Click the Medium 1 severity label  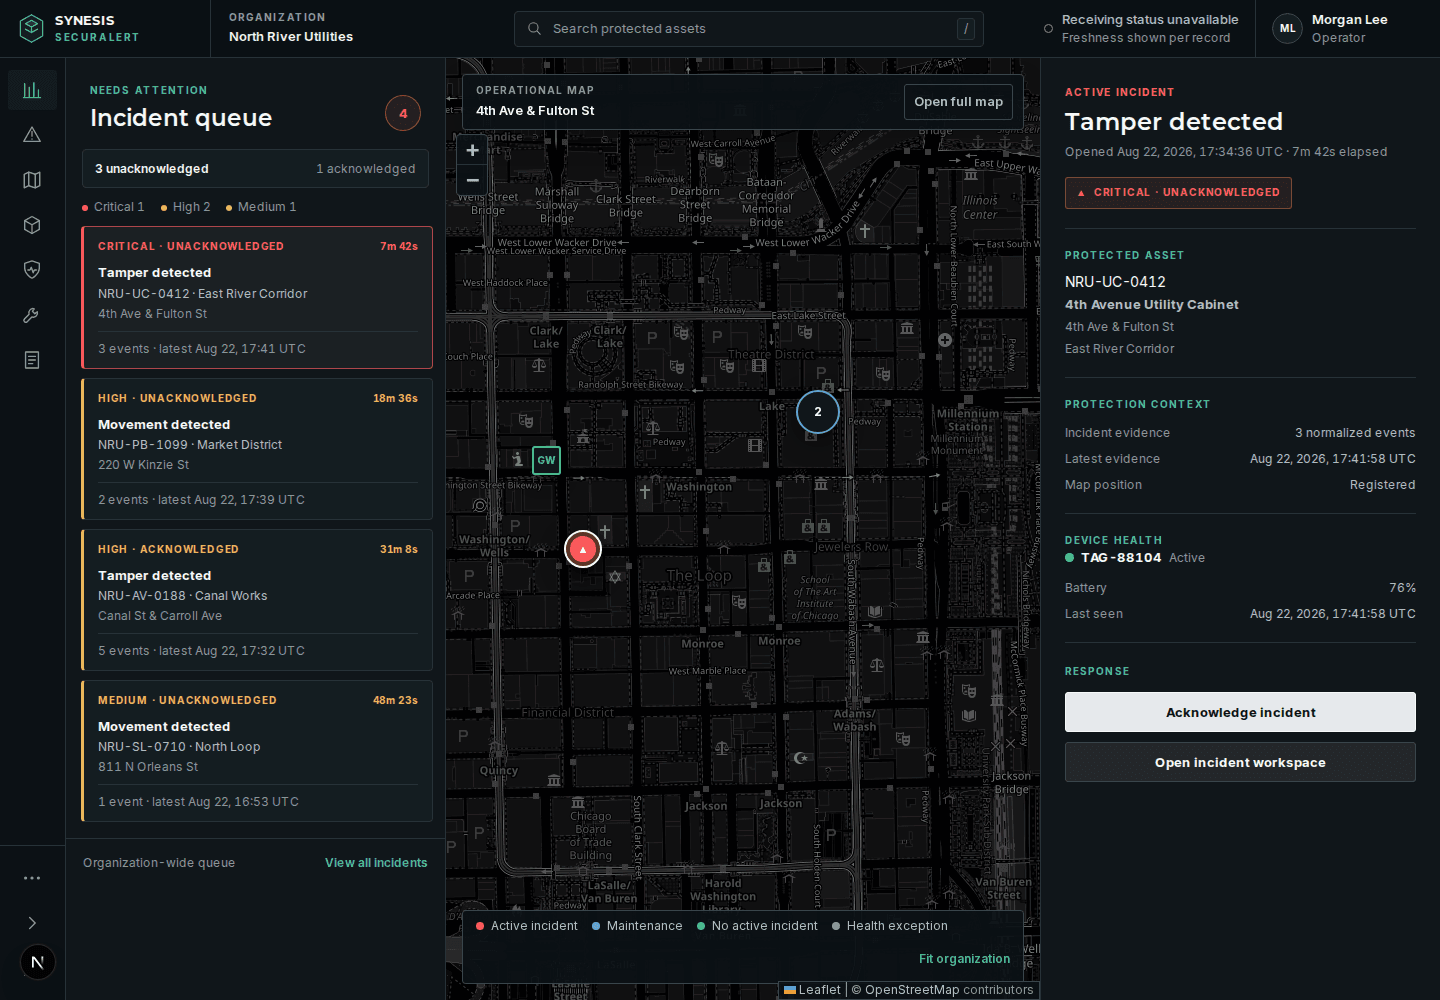(261, 207)
